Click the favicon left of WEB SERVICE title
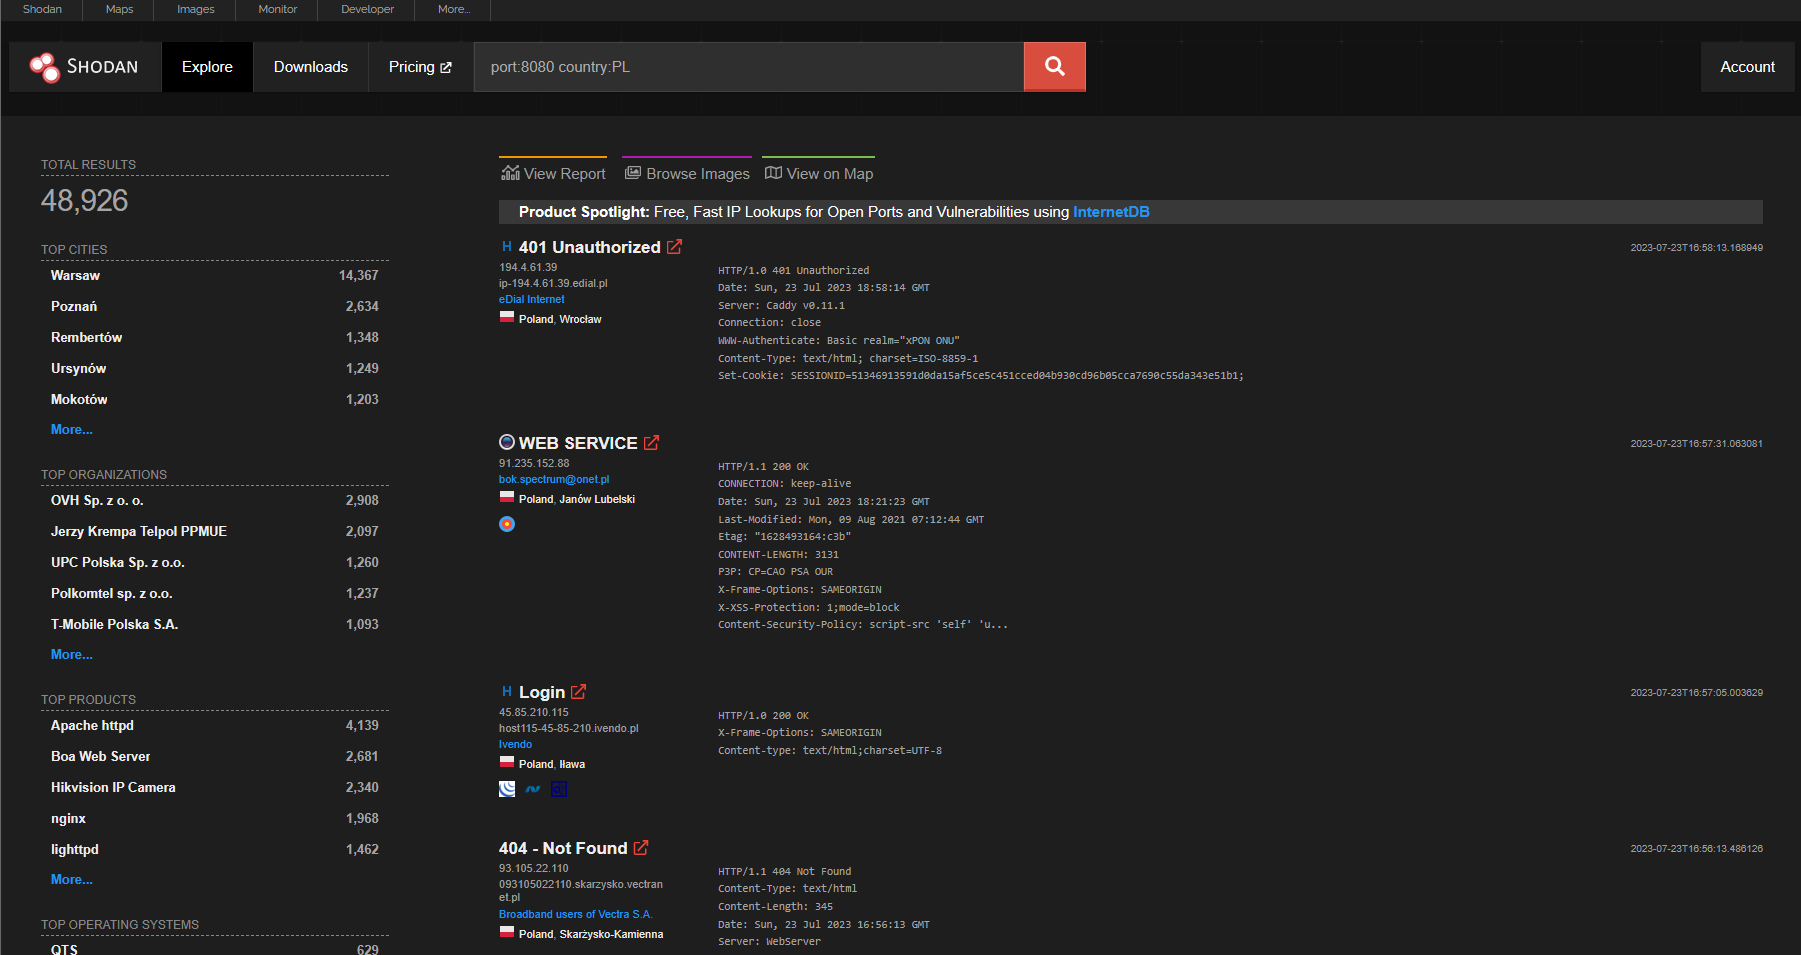 507,442
